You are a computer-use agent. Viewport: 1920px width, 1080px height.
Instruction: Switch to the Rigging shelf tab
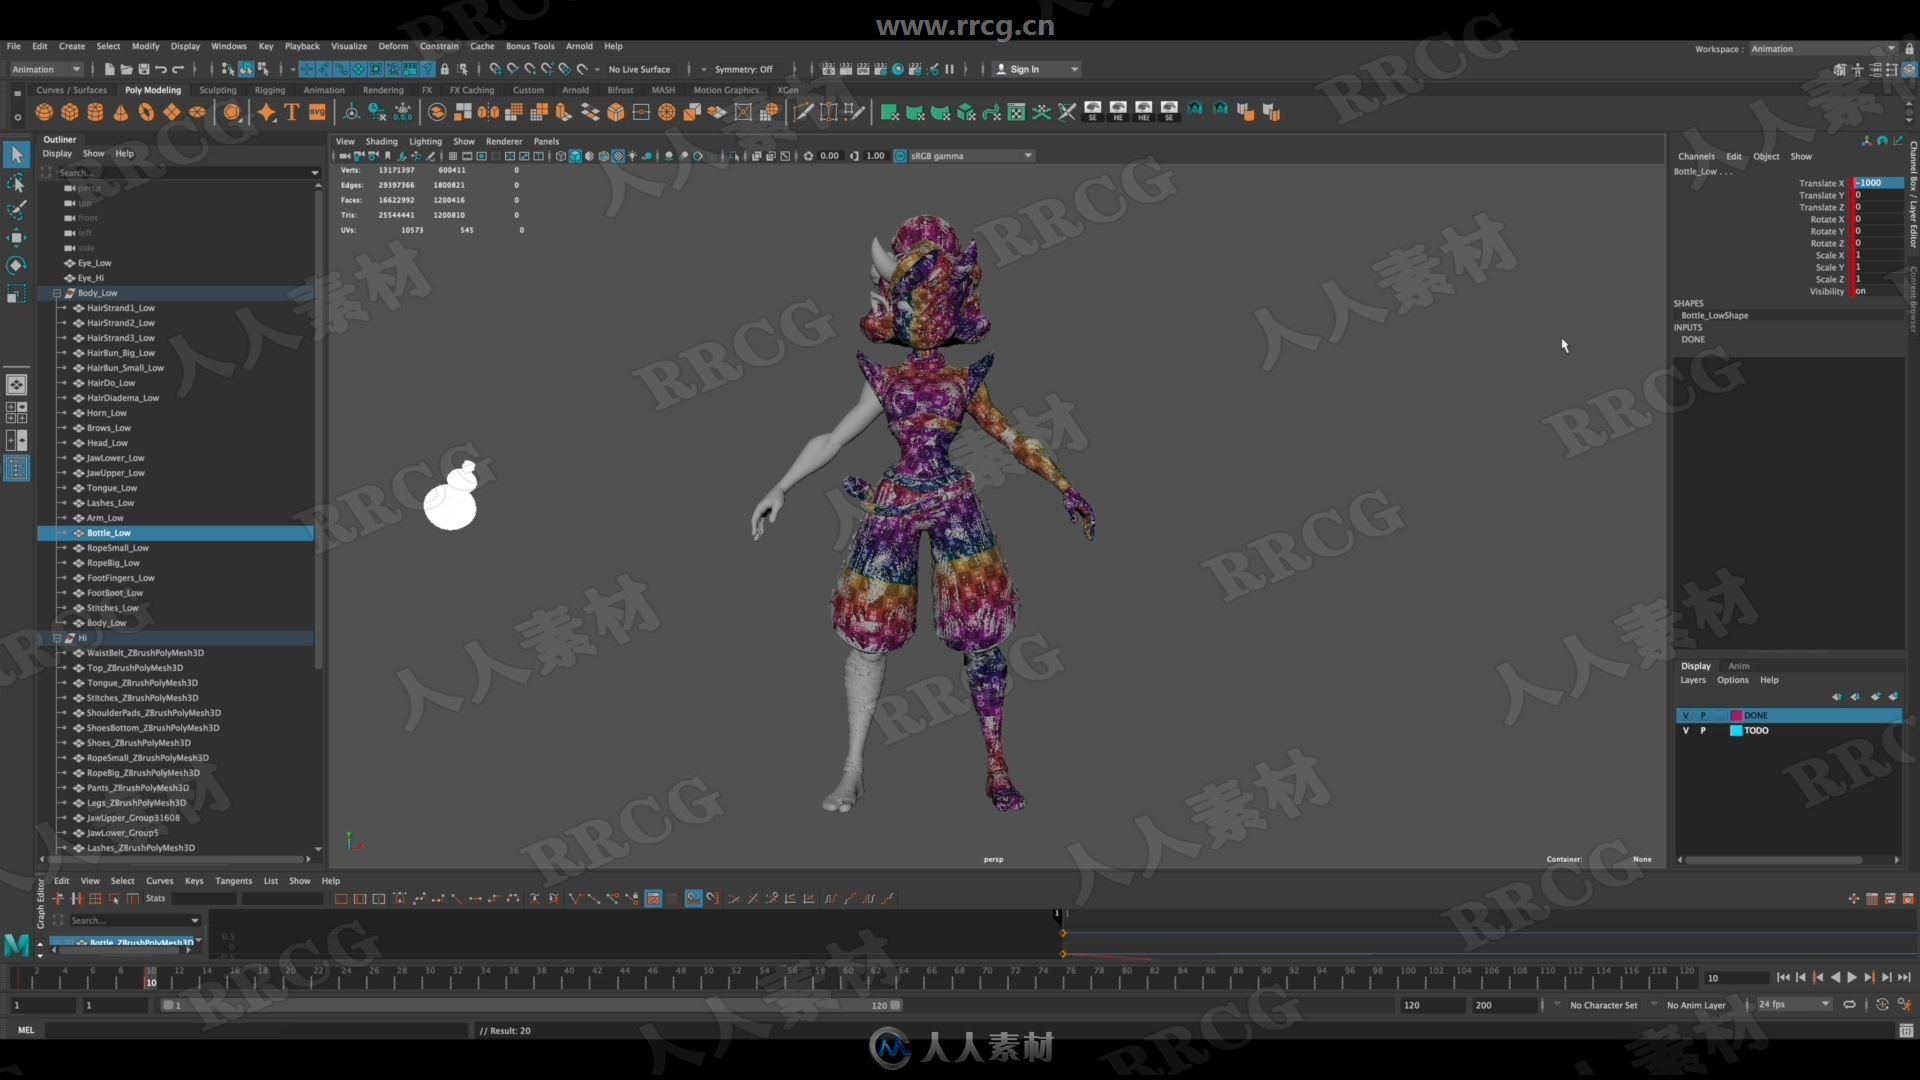point(270,90)
